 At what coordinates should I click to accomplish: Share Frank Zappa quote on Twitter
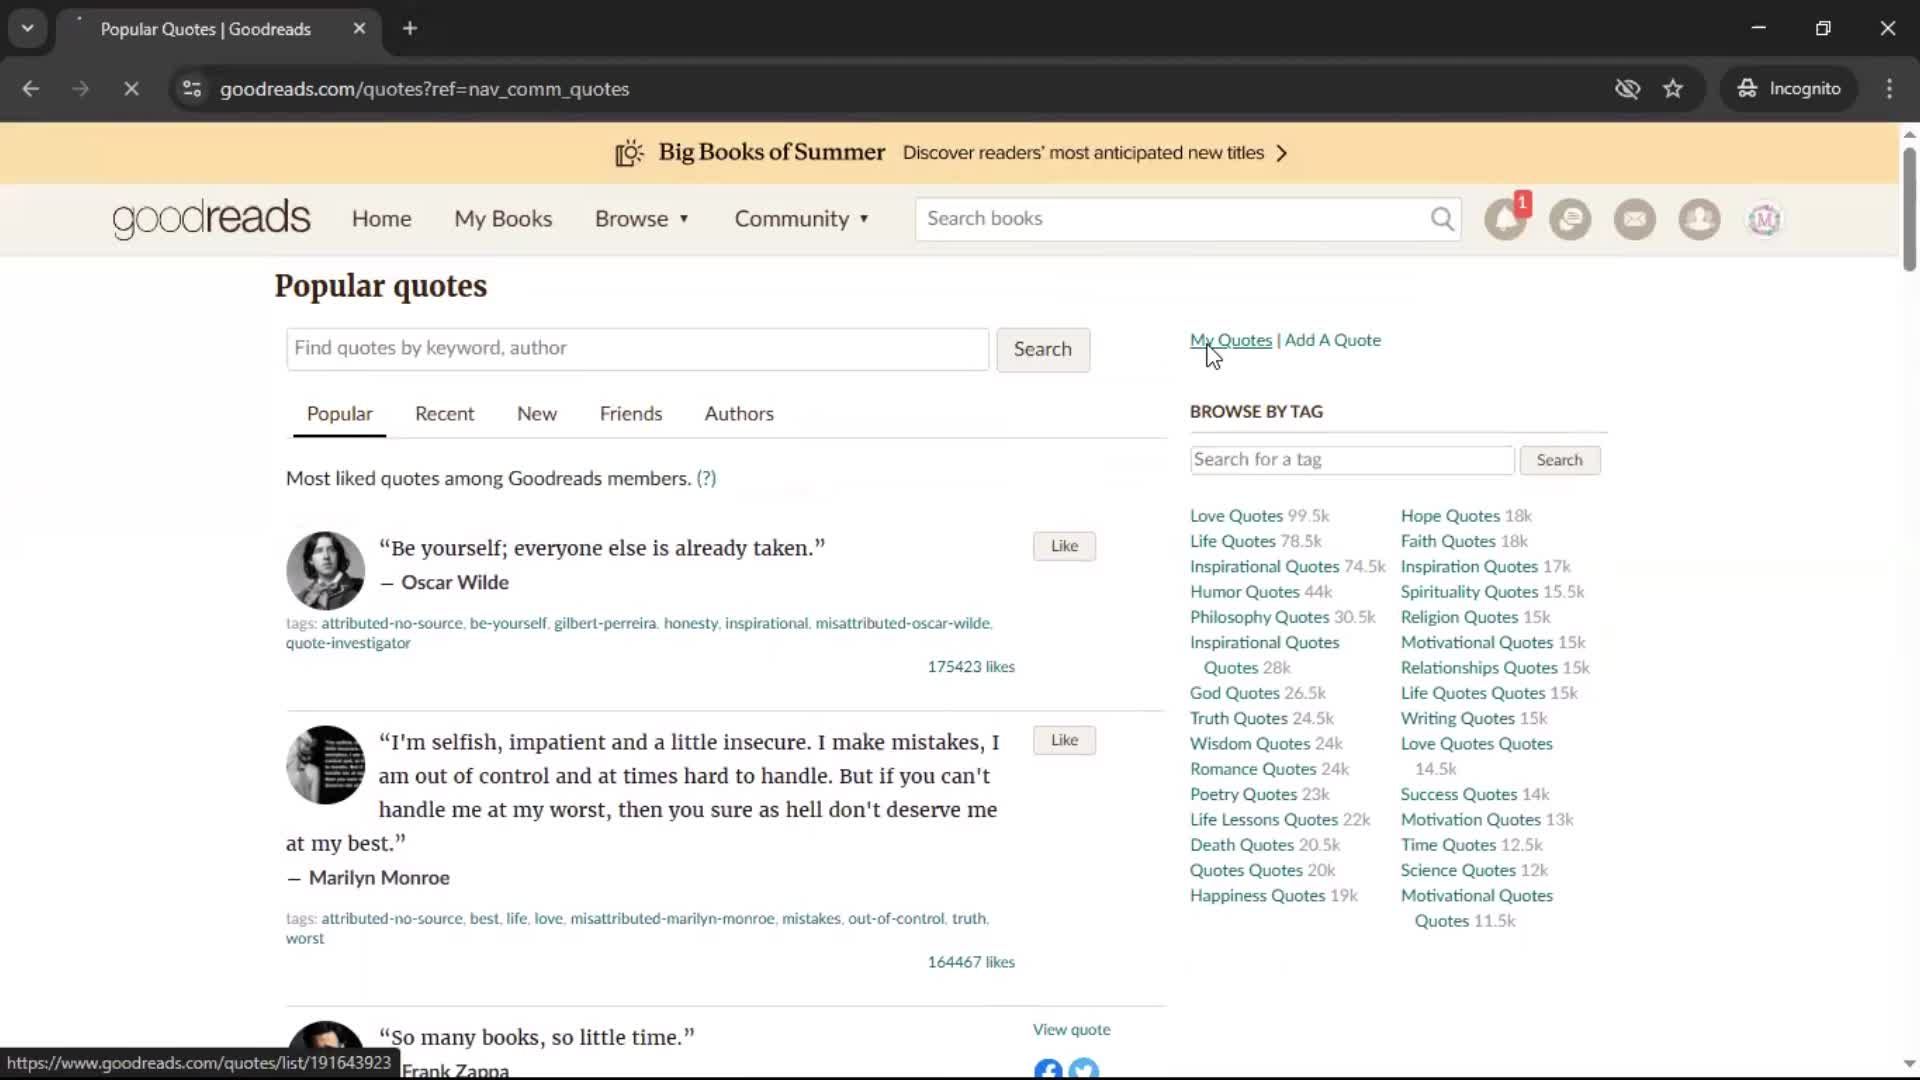click(x=1084, y=1070)
